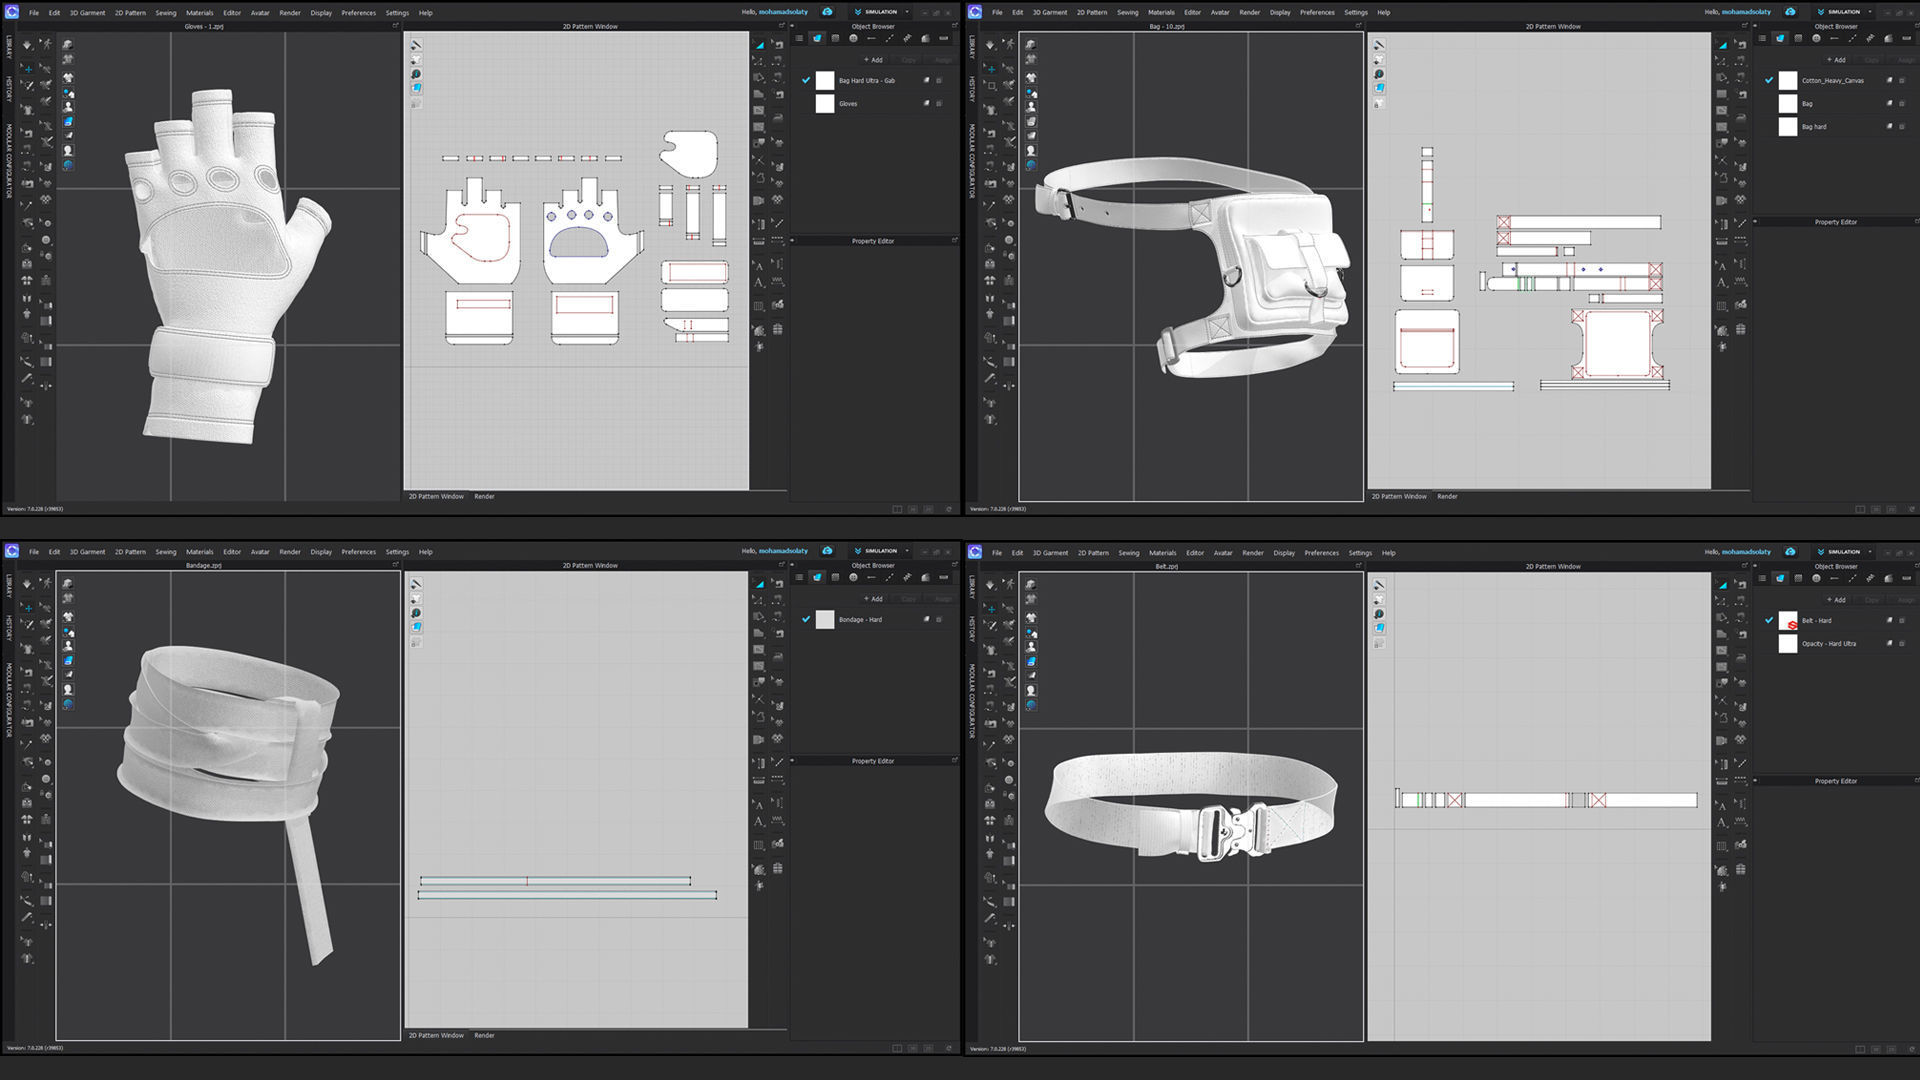The width and height of the screenshot is (1920, 1080).
Task: Click the top pen icon in Gloves 2D Pattern Window
Action: [x=416, y=45]
